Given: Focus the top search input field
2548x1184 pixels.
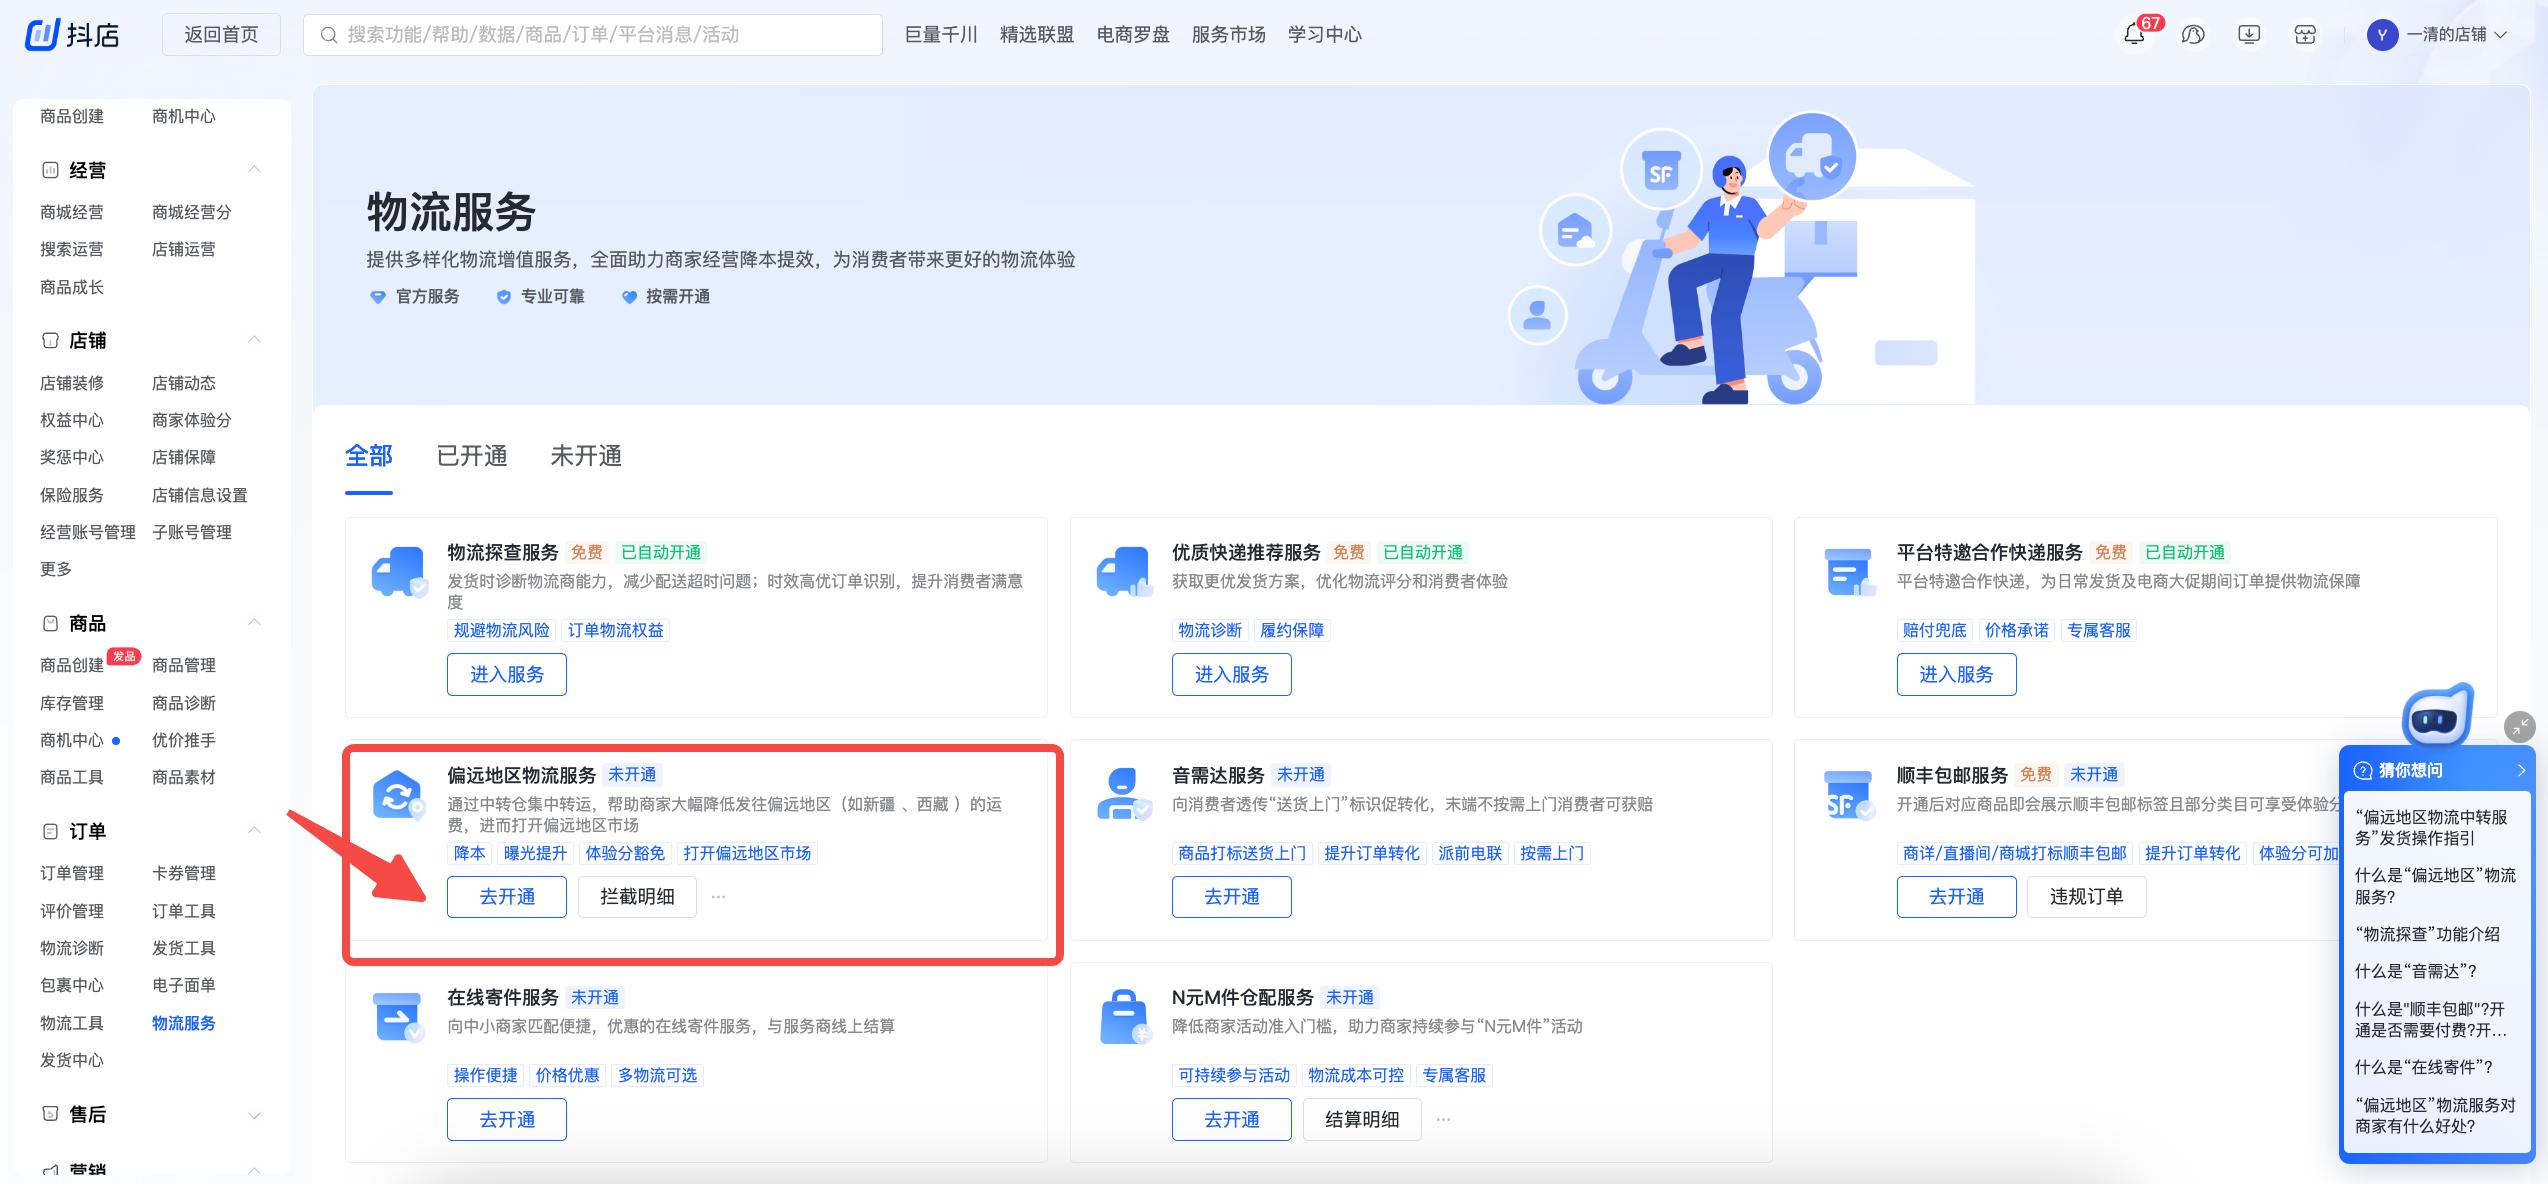Looking at the screenshot, I should (x=593, y=35).
